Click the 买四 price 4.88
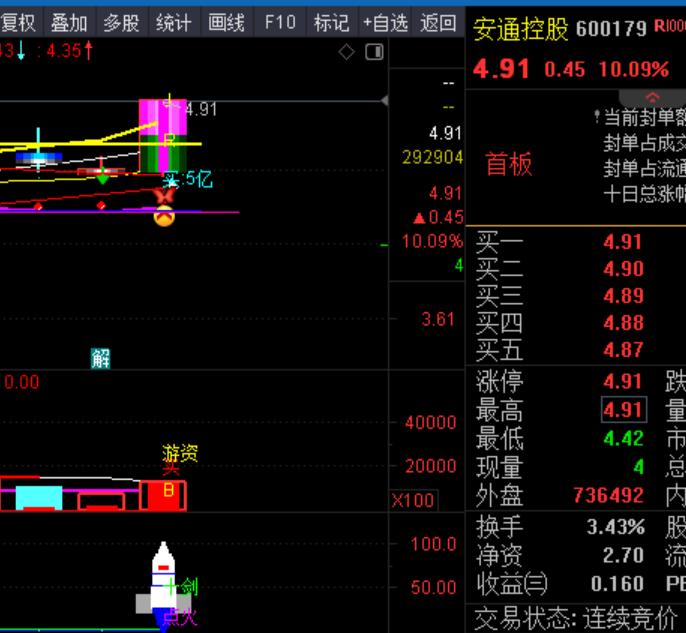 coord(623,323)
